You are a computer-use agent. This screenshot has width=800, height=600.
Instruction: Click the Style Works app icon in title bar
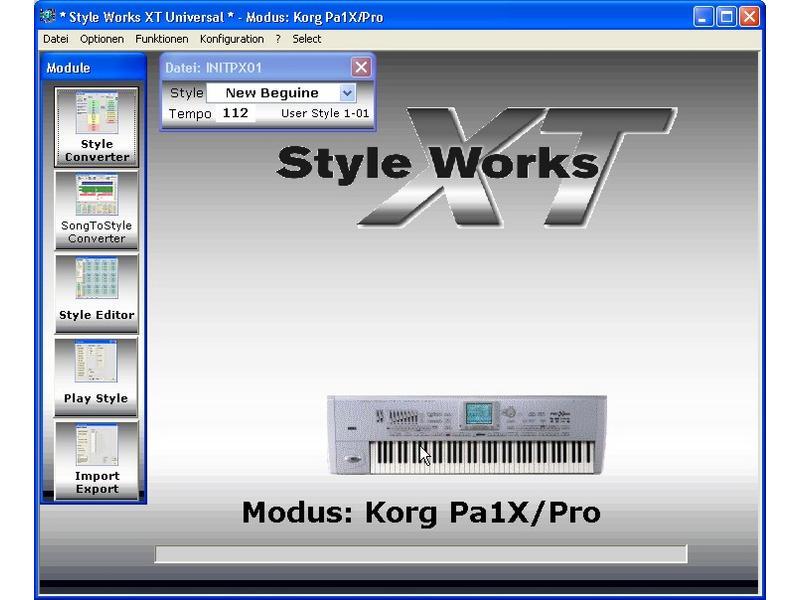point(48,17)
